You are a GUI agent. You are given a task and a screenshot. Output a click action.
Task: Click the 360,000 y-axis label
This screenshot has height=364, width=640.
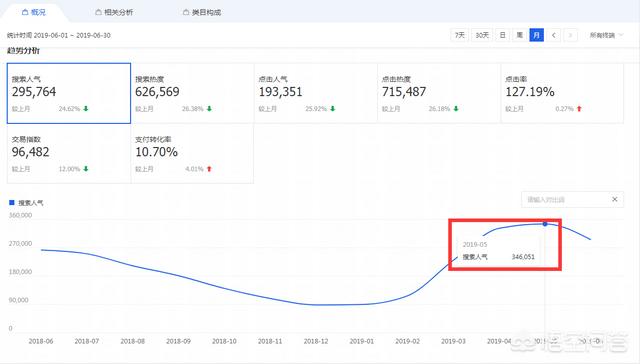coord(20,215)
